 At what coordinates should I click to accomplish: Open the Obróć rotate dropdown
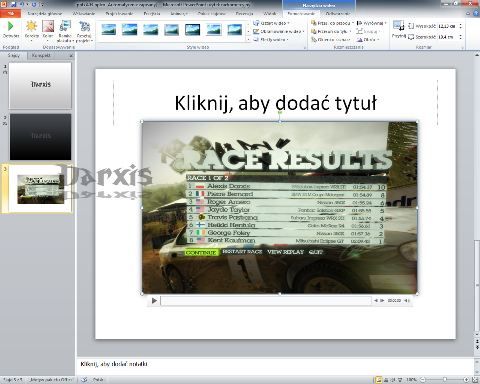click(367, 40)
